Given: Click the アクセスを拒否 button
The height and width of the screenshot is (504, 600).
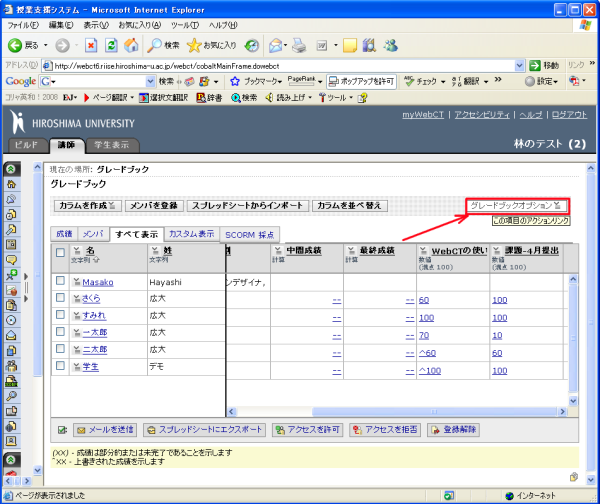Looking at the screenshot, I should (385, 430).
